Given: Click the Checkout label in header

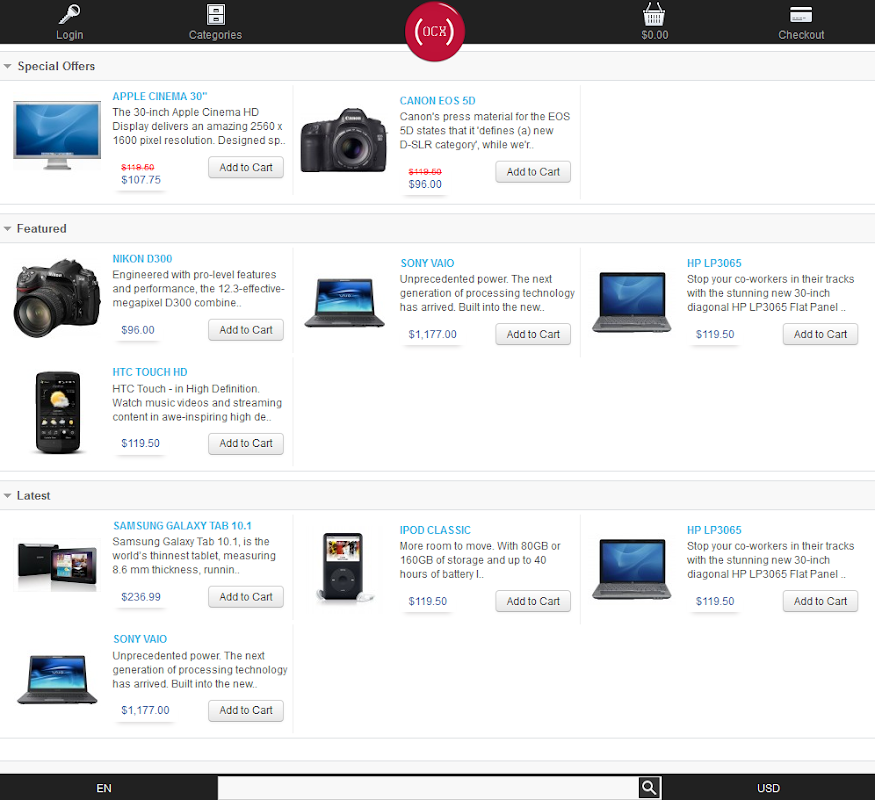Looking at the screenshot, I should click(801, 35).
